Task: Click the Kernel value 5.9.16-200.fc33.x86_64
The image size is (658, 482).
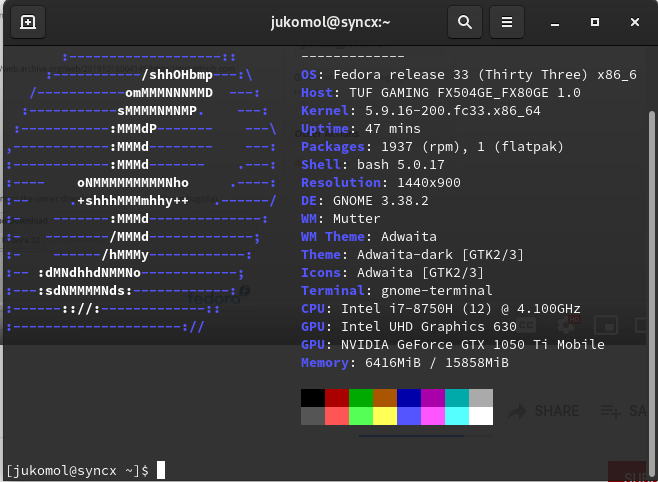Action: [x=452, y=111]
